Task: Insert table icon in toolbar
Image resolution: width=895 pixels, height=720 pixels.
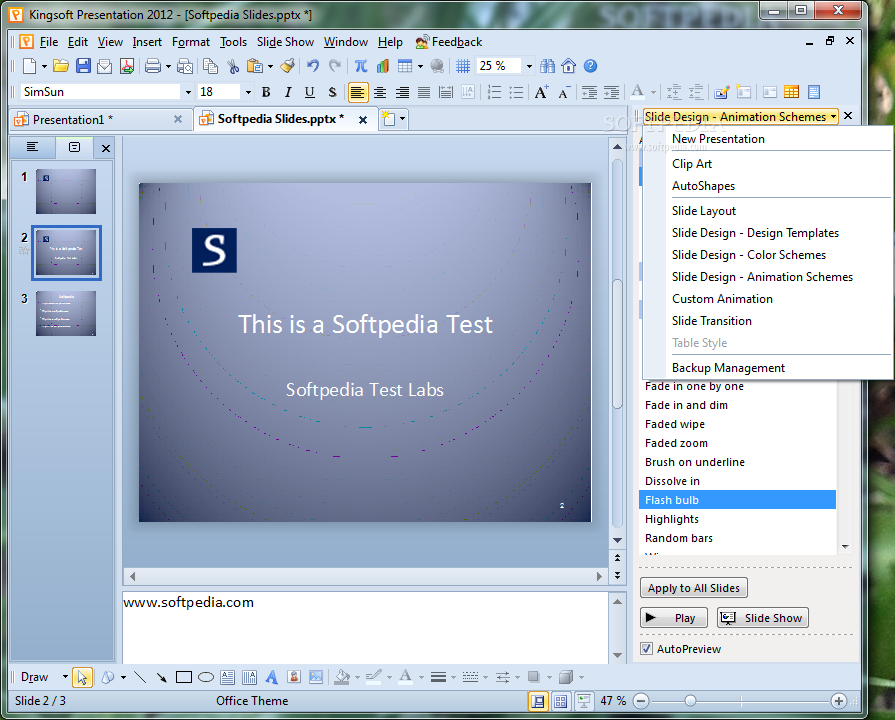Action: click(x=405, y=66)
